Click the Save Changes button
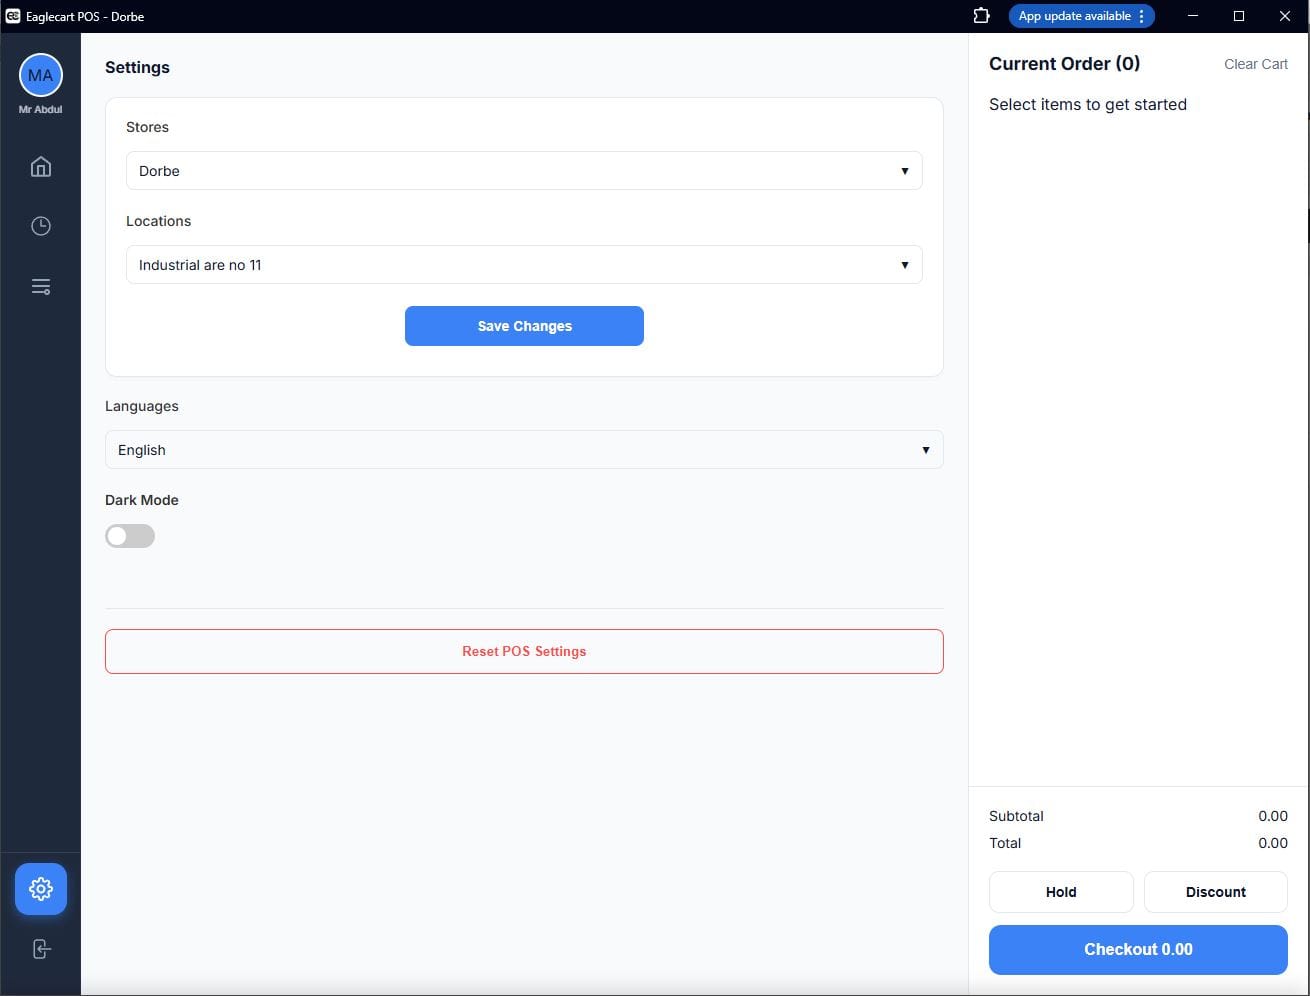Screen dimensions: 1310x996 pyautogui.click(x=524, y=326)
